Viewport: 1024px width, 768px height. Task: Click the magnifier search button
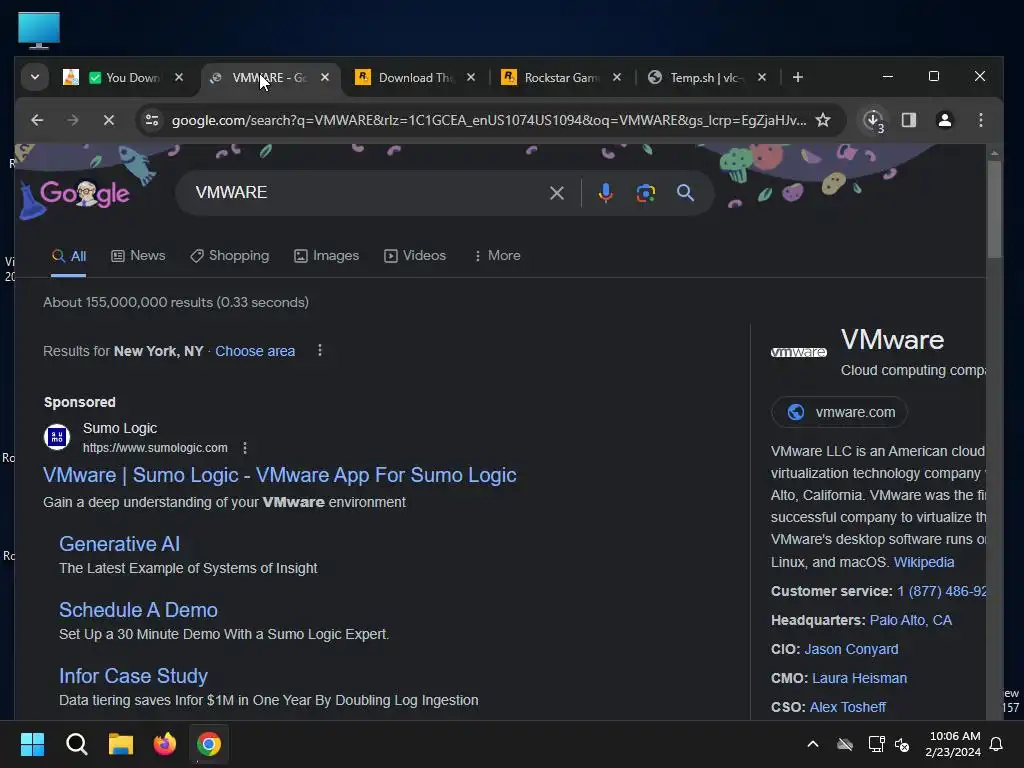[x=685, y=193]
